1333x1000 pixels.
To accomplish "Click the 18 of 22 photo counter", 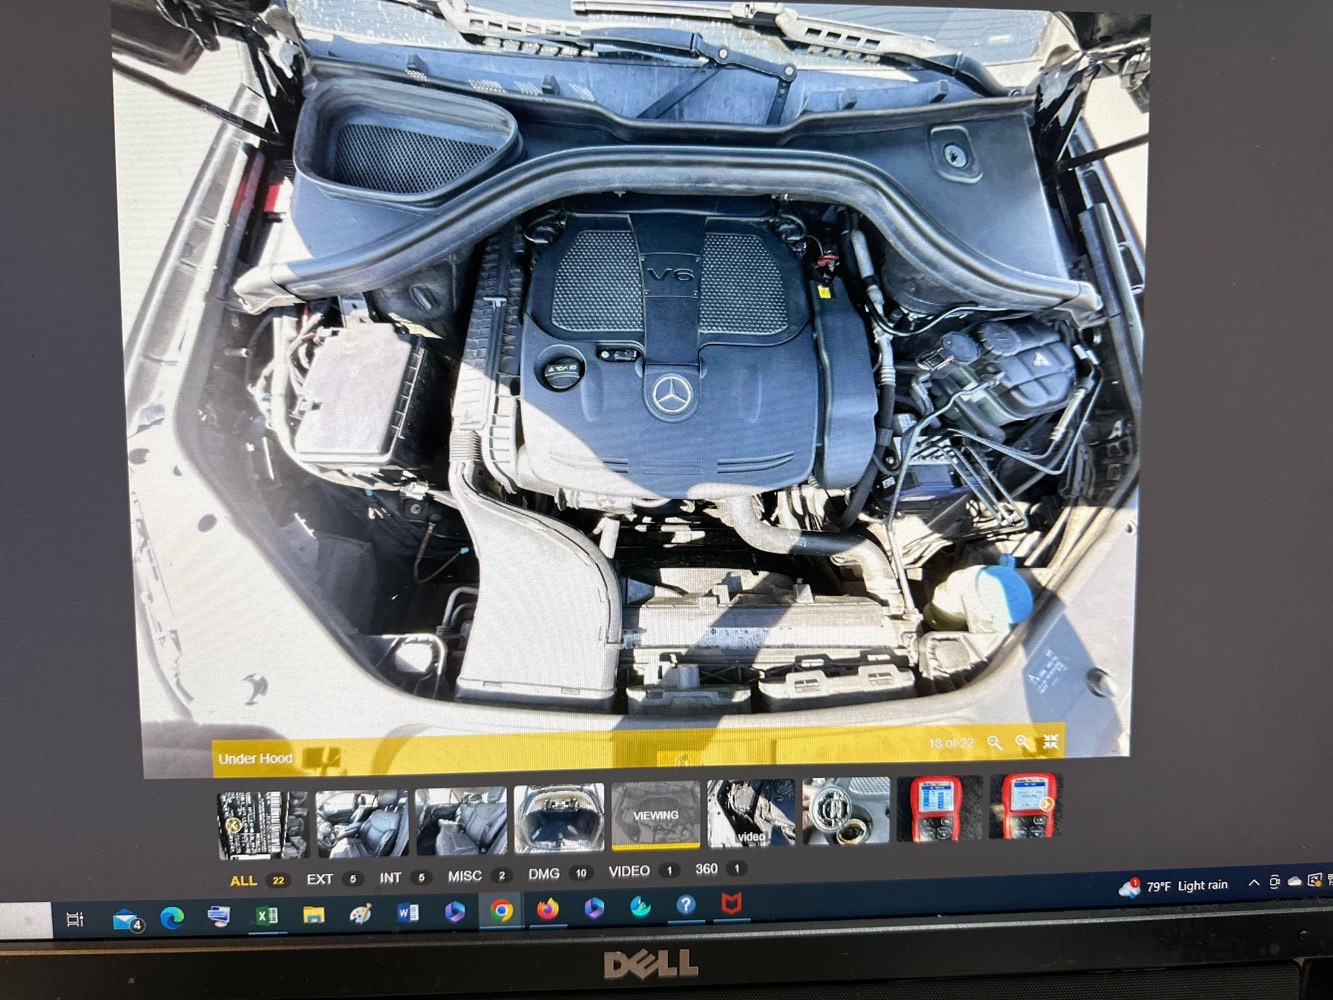I will [951, 743].
